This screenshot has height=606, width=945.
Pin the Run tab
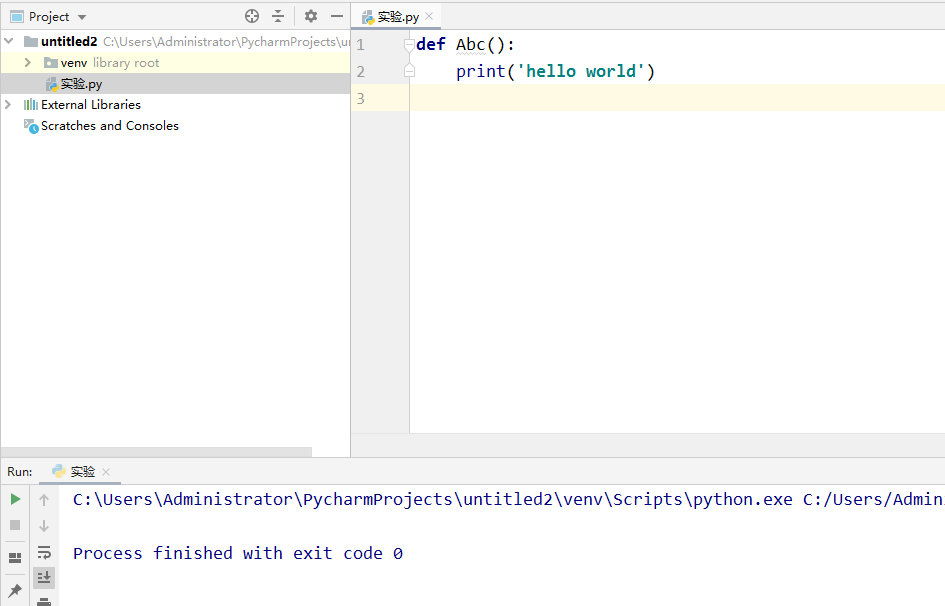pyautogui.click(x=15, y=590)
